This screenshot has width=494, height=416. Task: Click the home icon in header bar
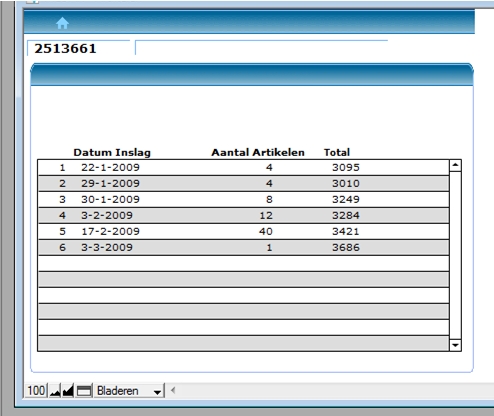pyautogui.click(x=62, y=23)
